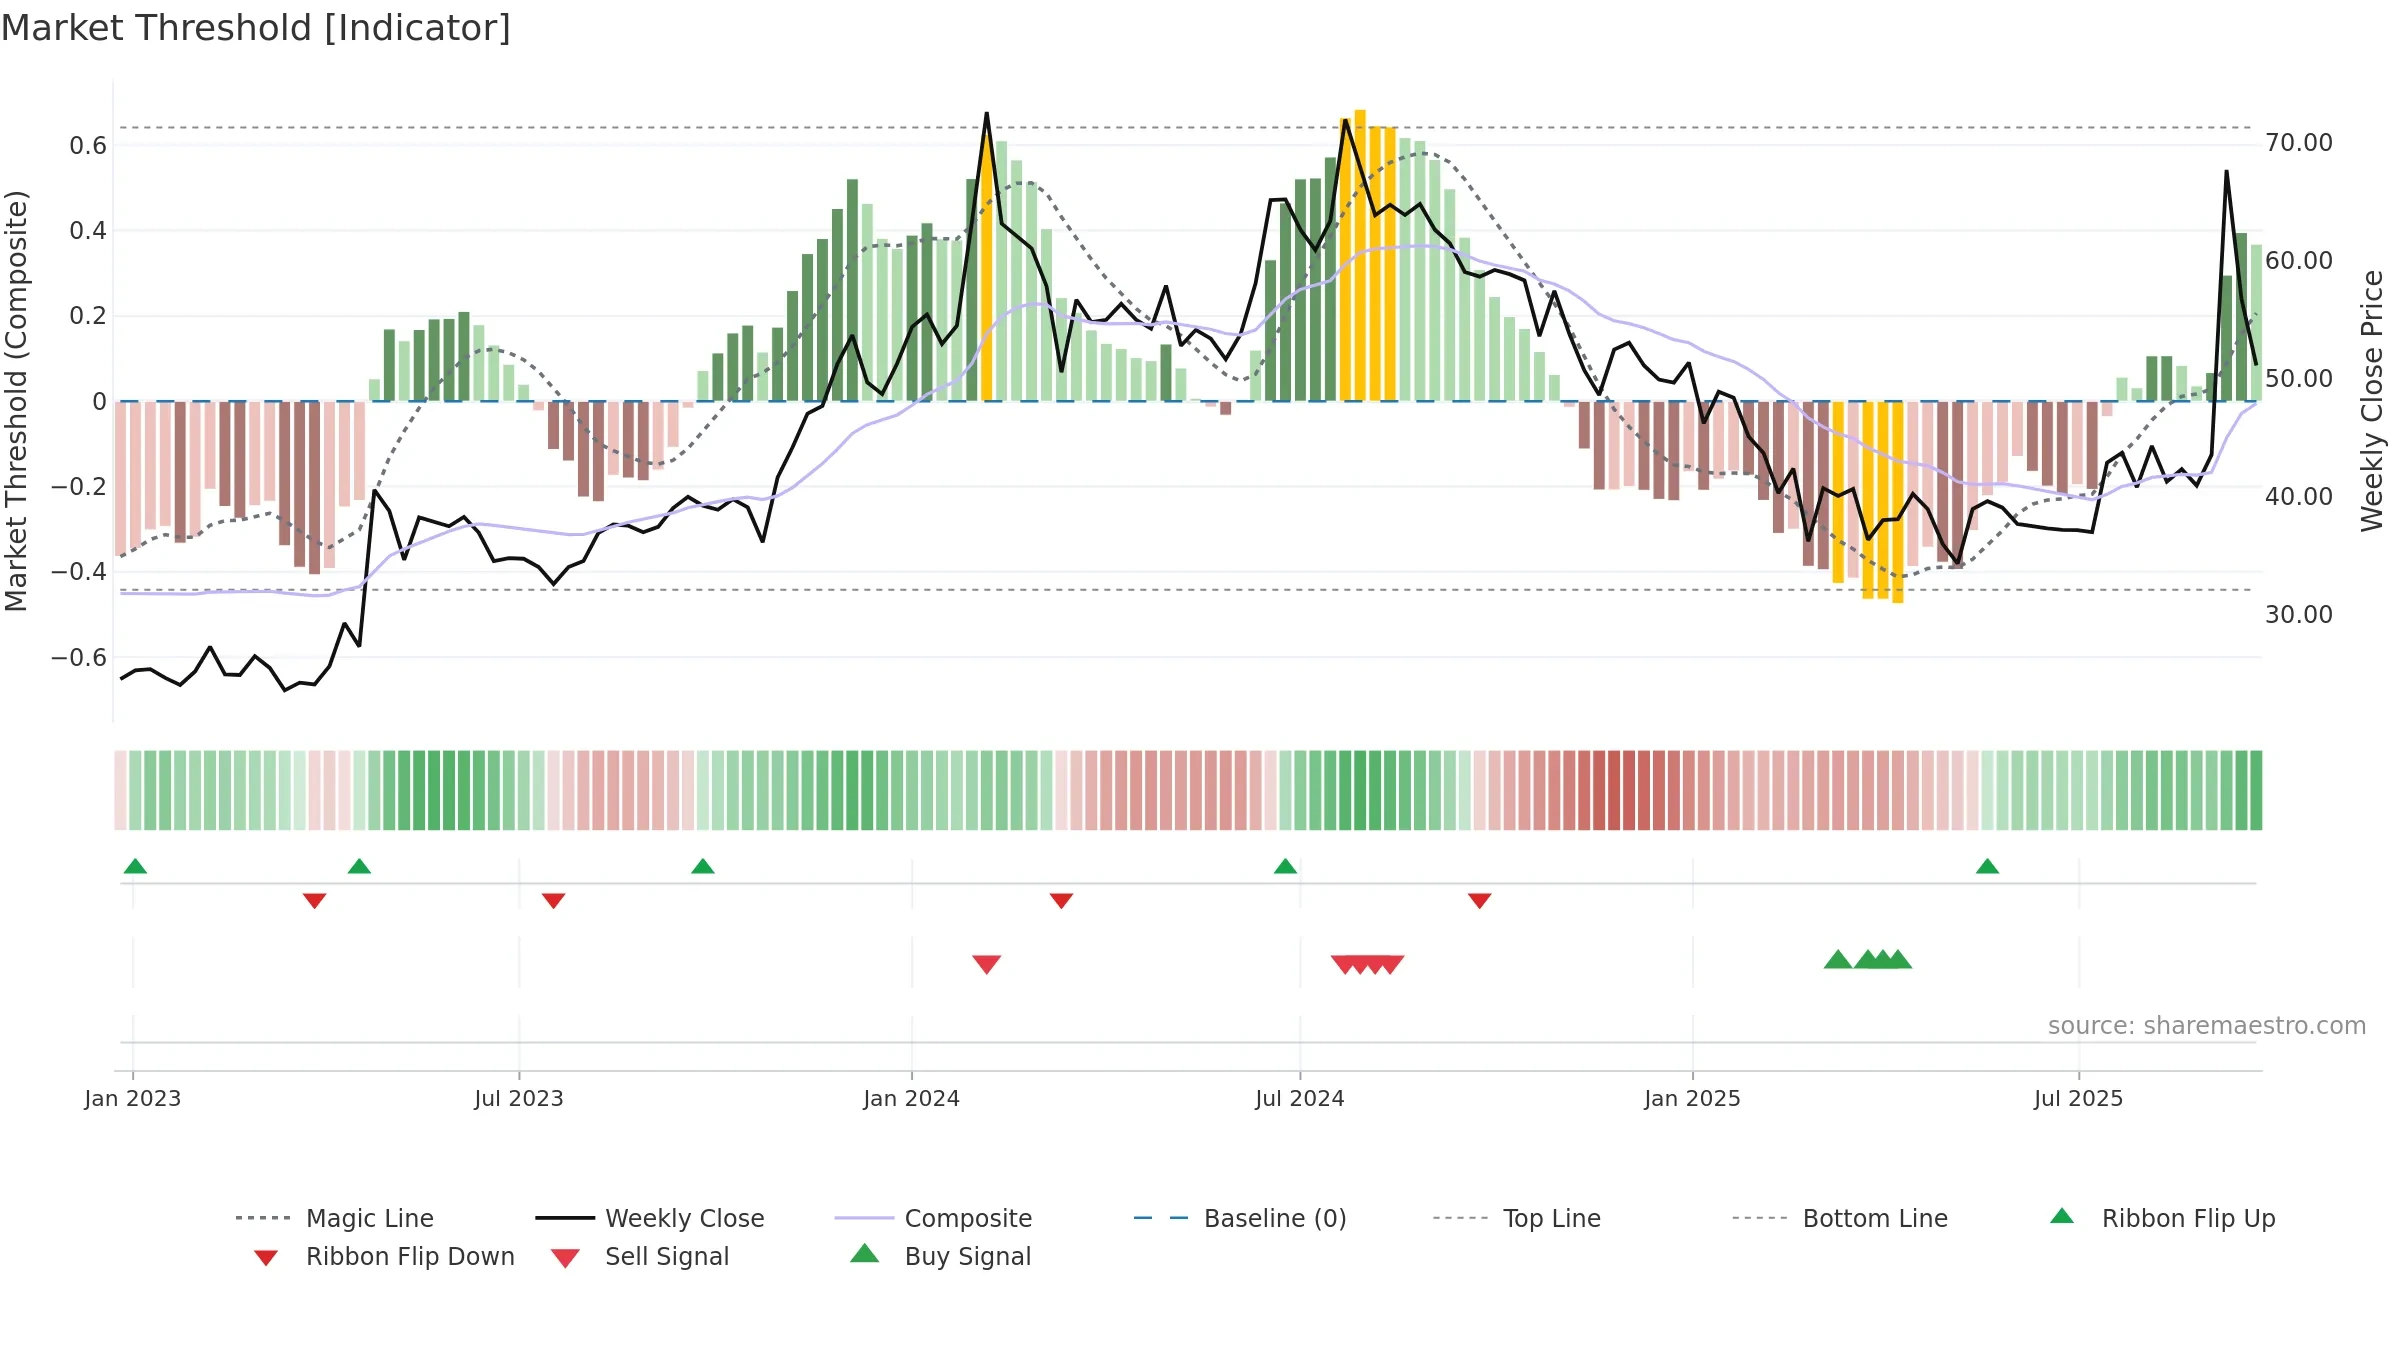This screenshot has height=1350, width=2400.
Task: Click the rightmost Sell Signal triangle in the 2024 cluster
Action: (1391, 964)
